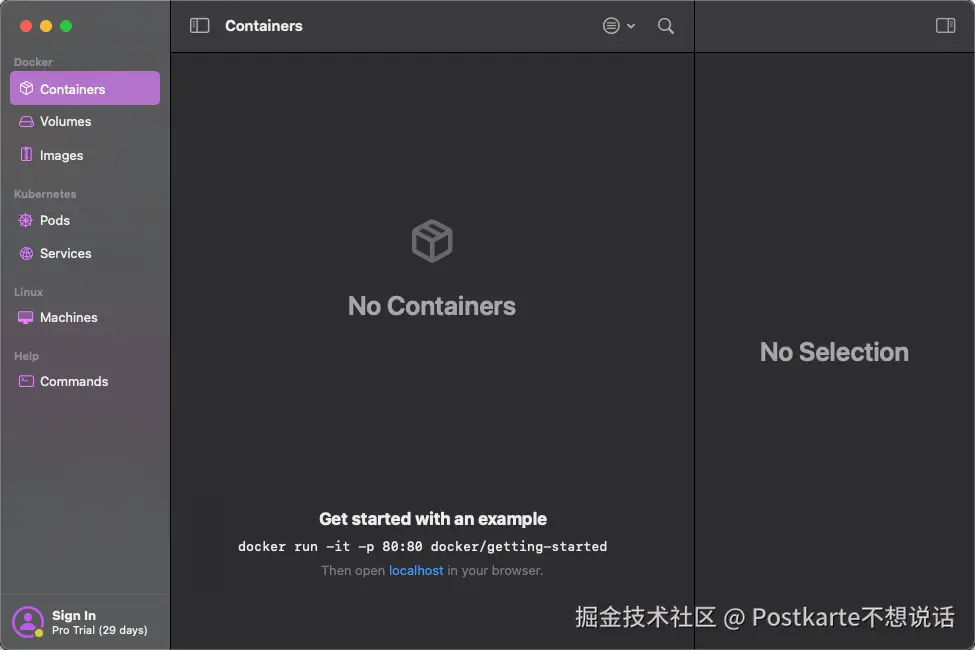The image size is (975, 650).
Task: Click the Commands terminal icon
Action: (x=26, y=381)
